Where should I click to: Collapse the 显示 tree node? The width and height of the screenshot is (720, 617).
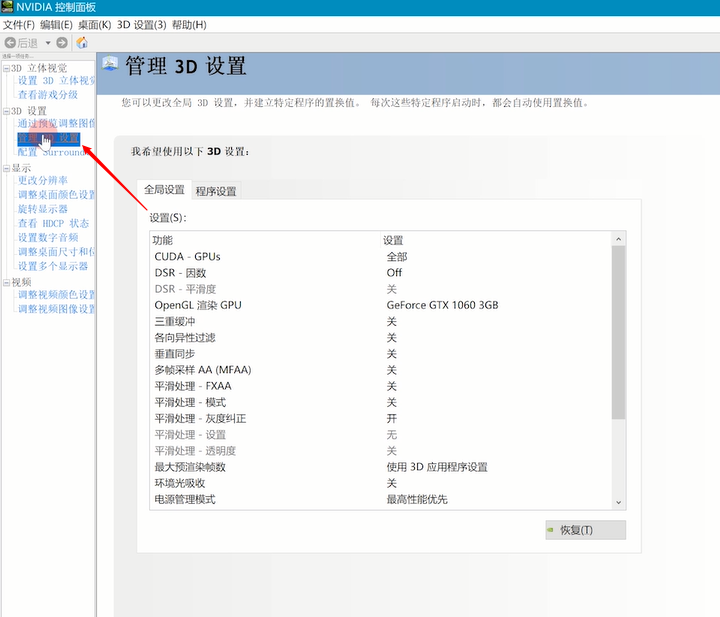[x=6, y=168]
